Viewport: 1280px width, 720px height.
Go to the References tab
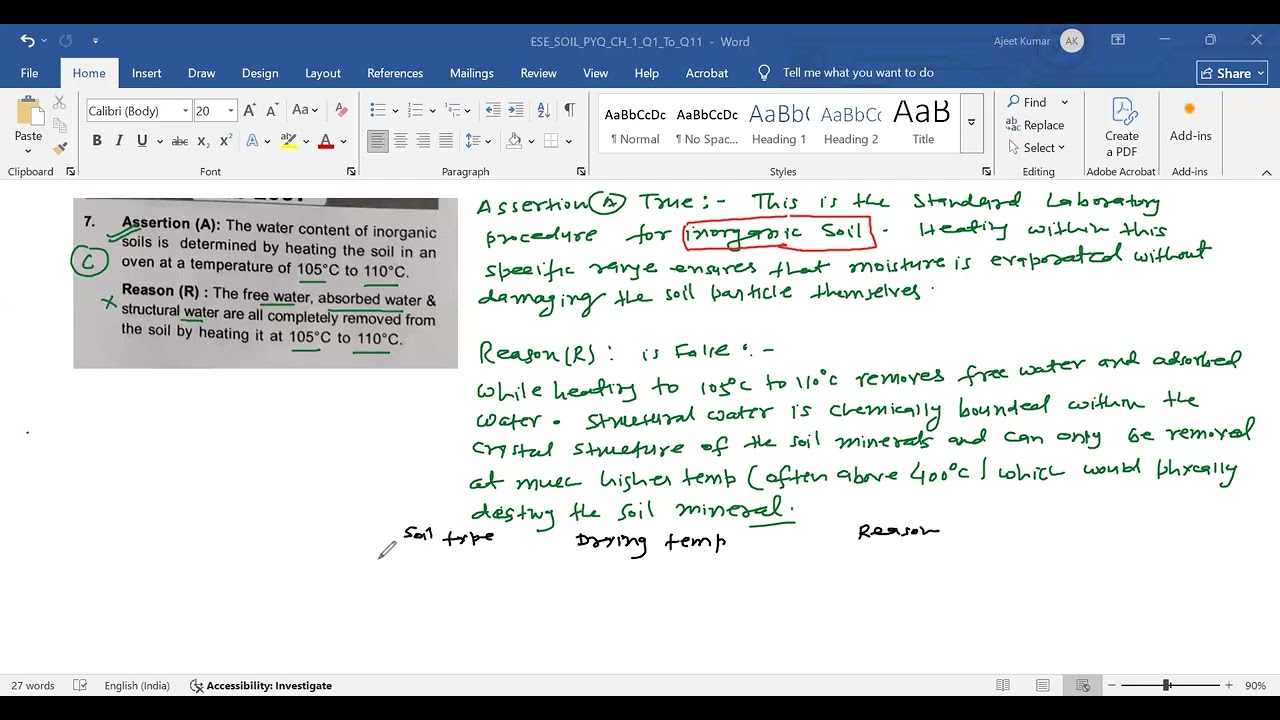[395, 73]
